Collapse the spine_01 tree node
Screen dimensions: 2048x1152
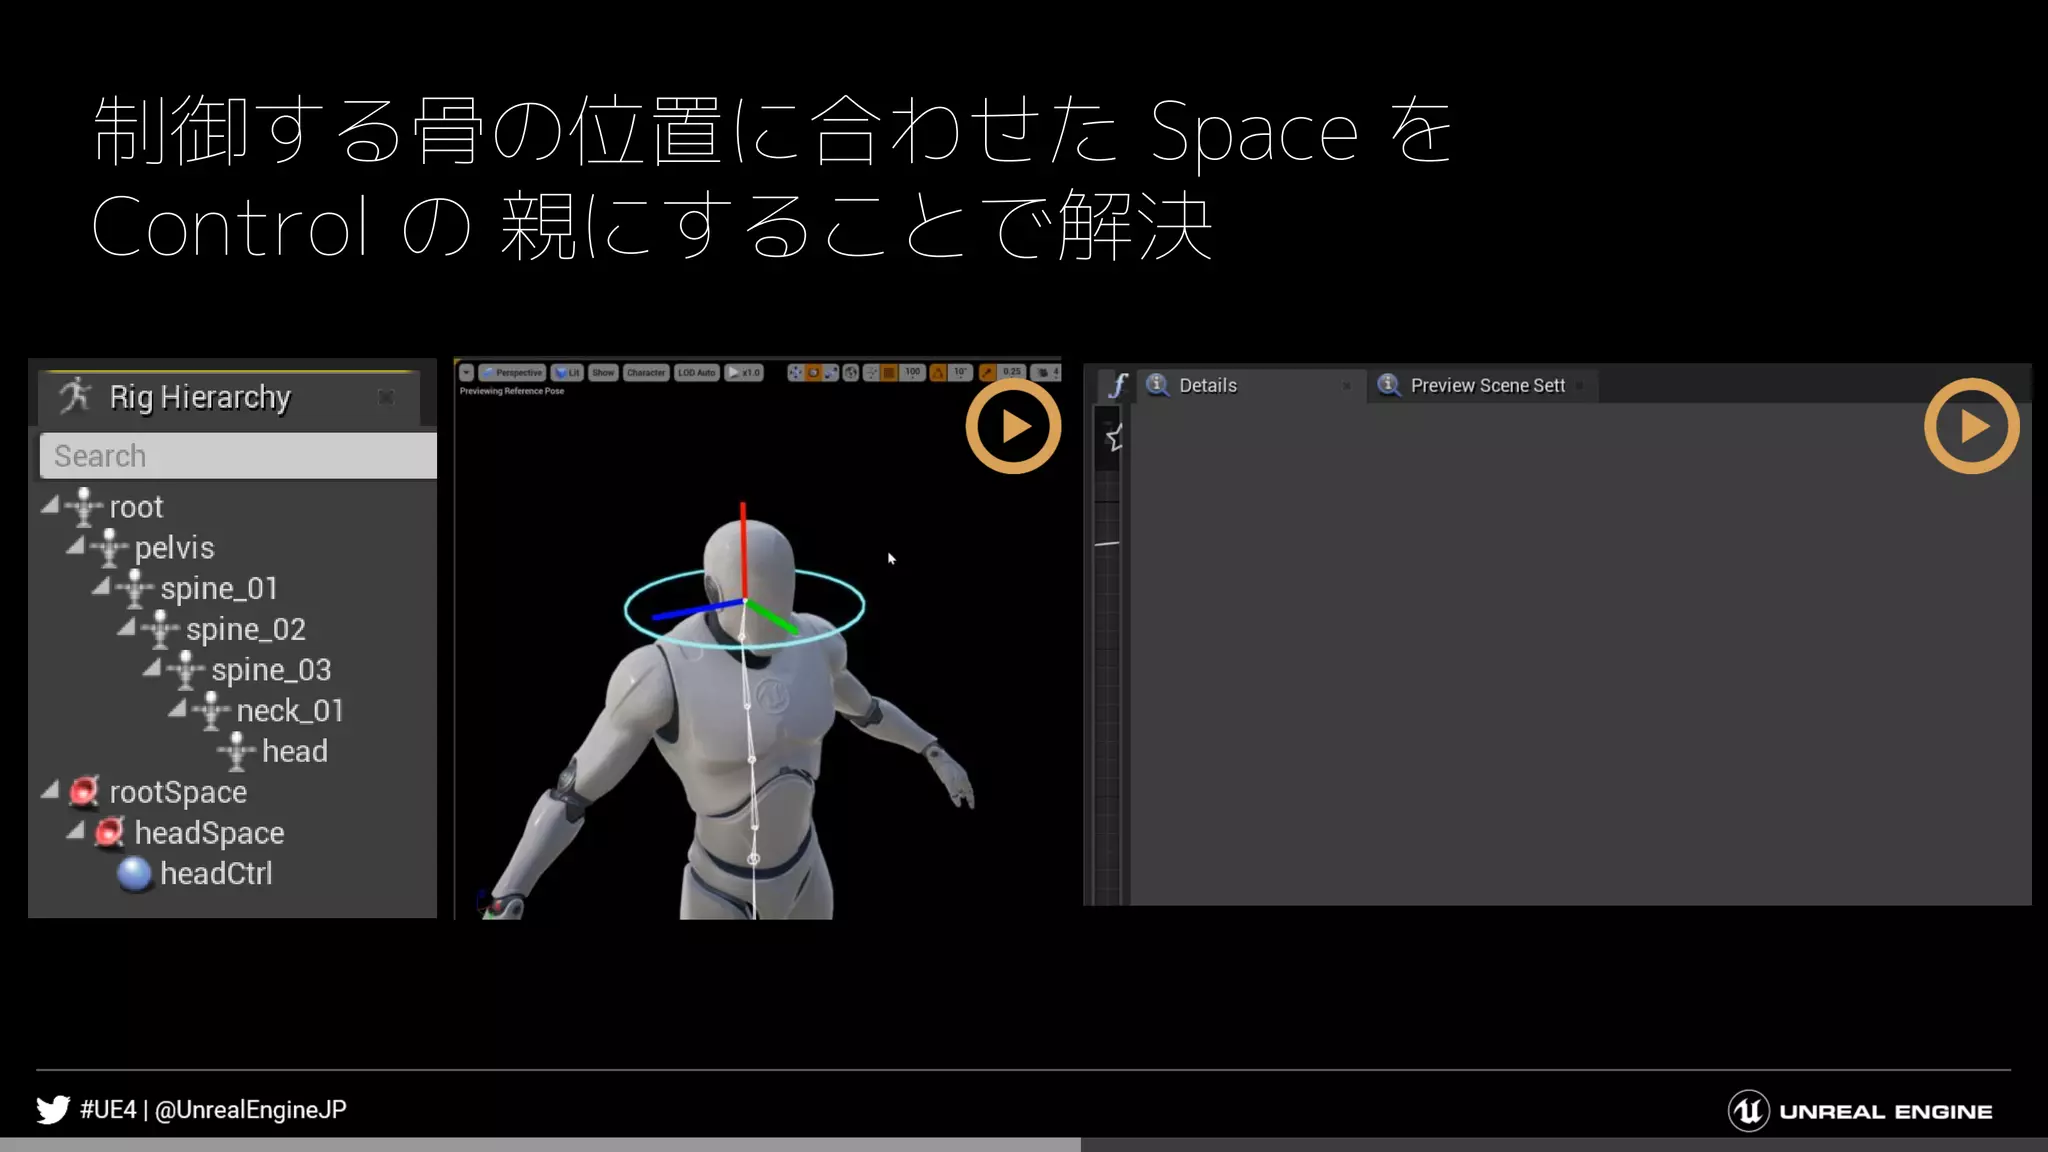(101, 587)
